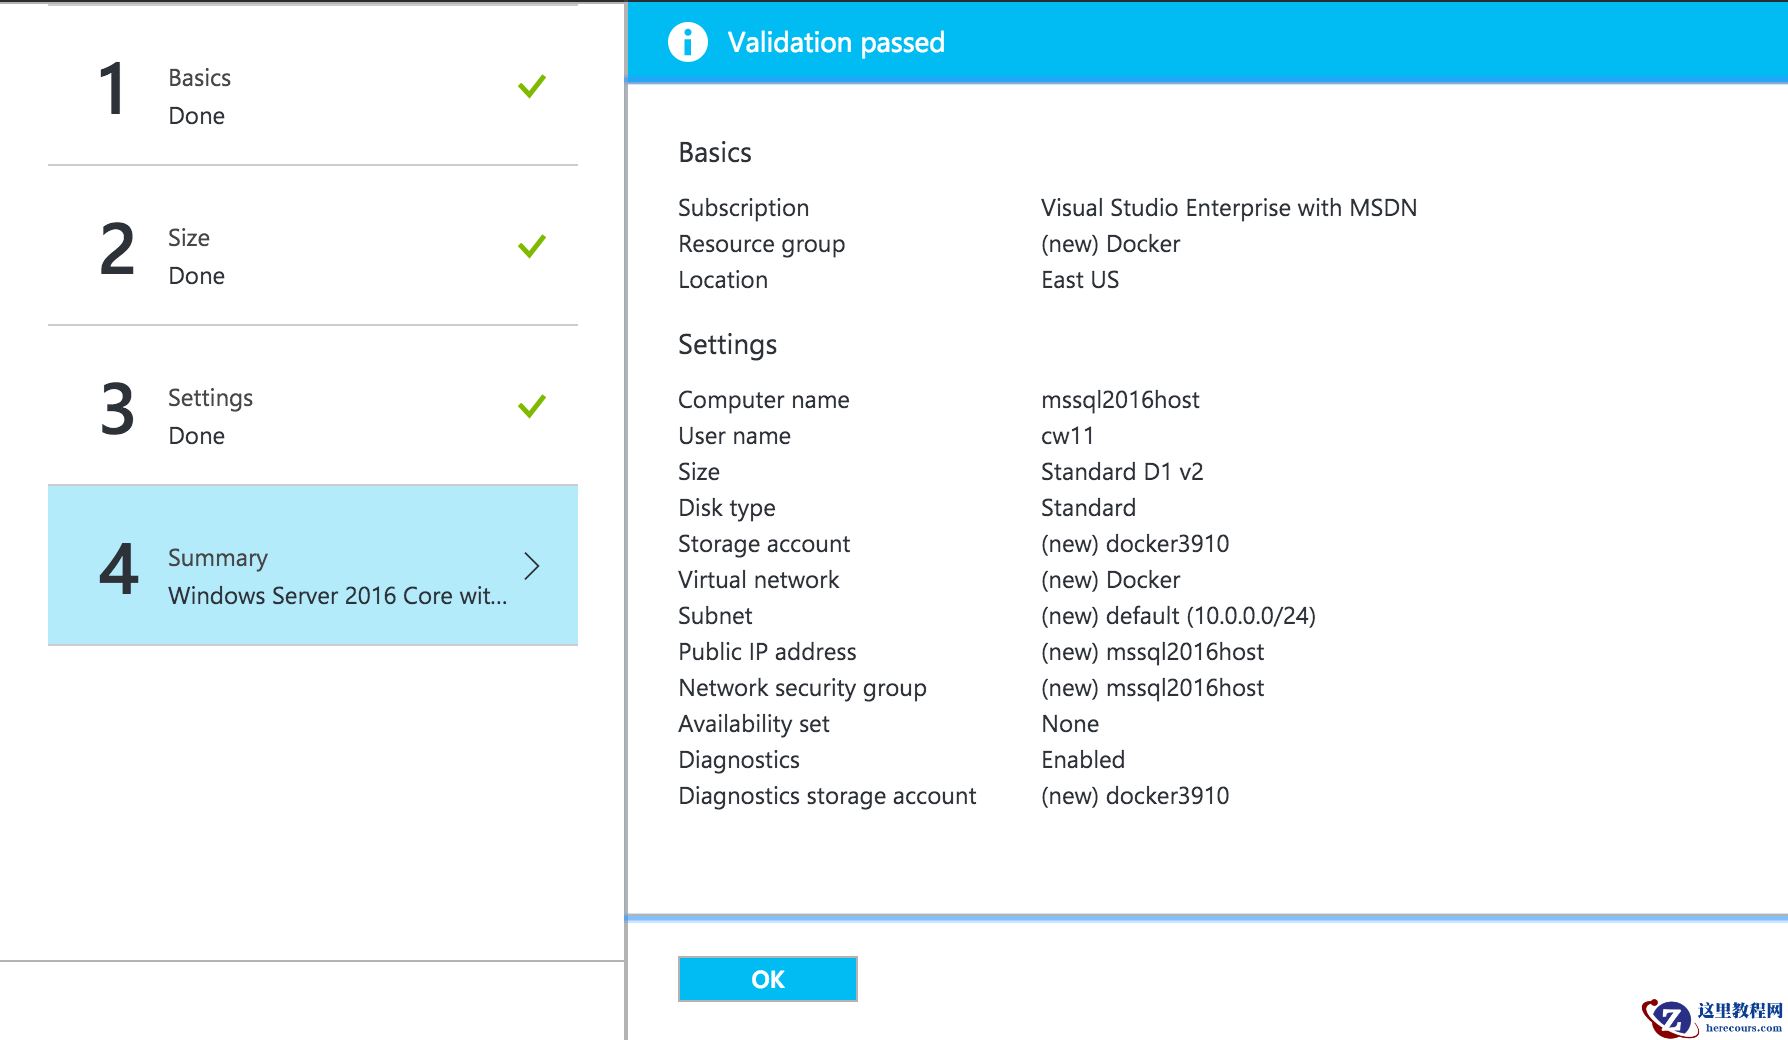The height and width of the screenshot is (1040, 1788).
Task: Click the green checkmark beside Basics
Action: tap(532, 86)
